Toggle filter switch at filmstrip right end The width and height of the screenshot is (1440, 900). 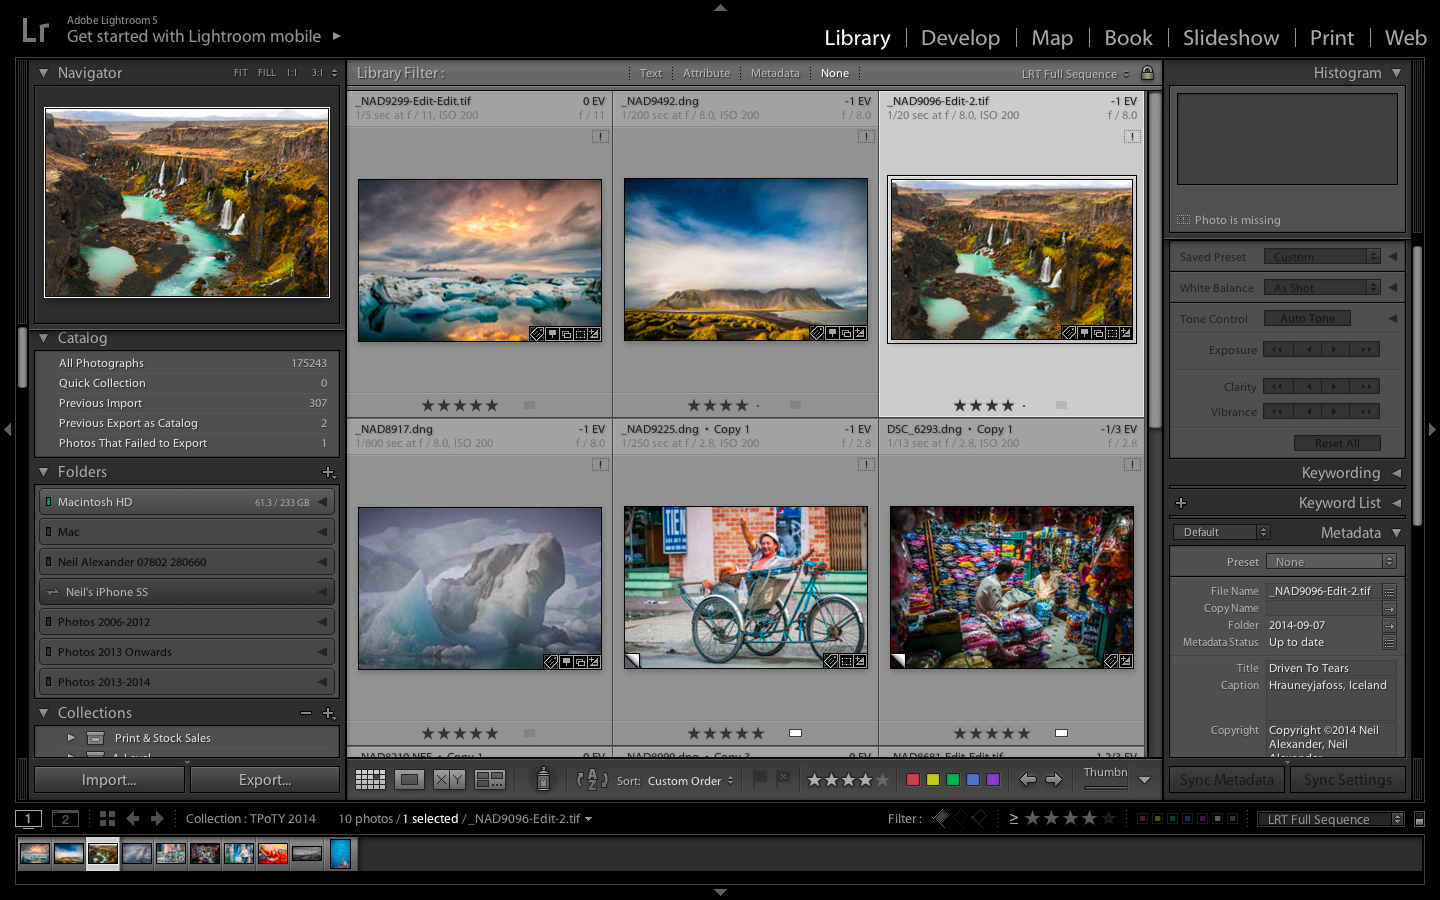point(1419,819)
